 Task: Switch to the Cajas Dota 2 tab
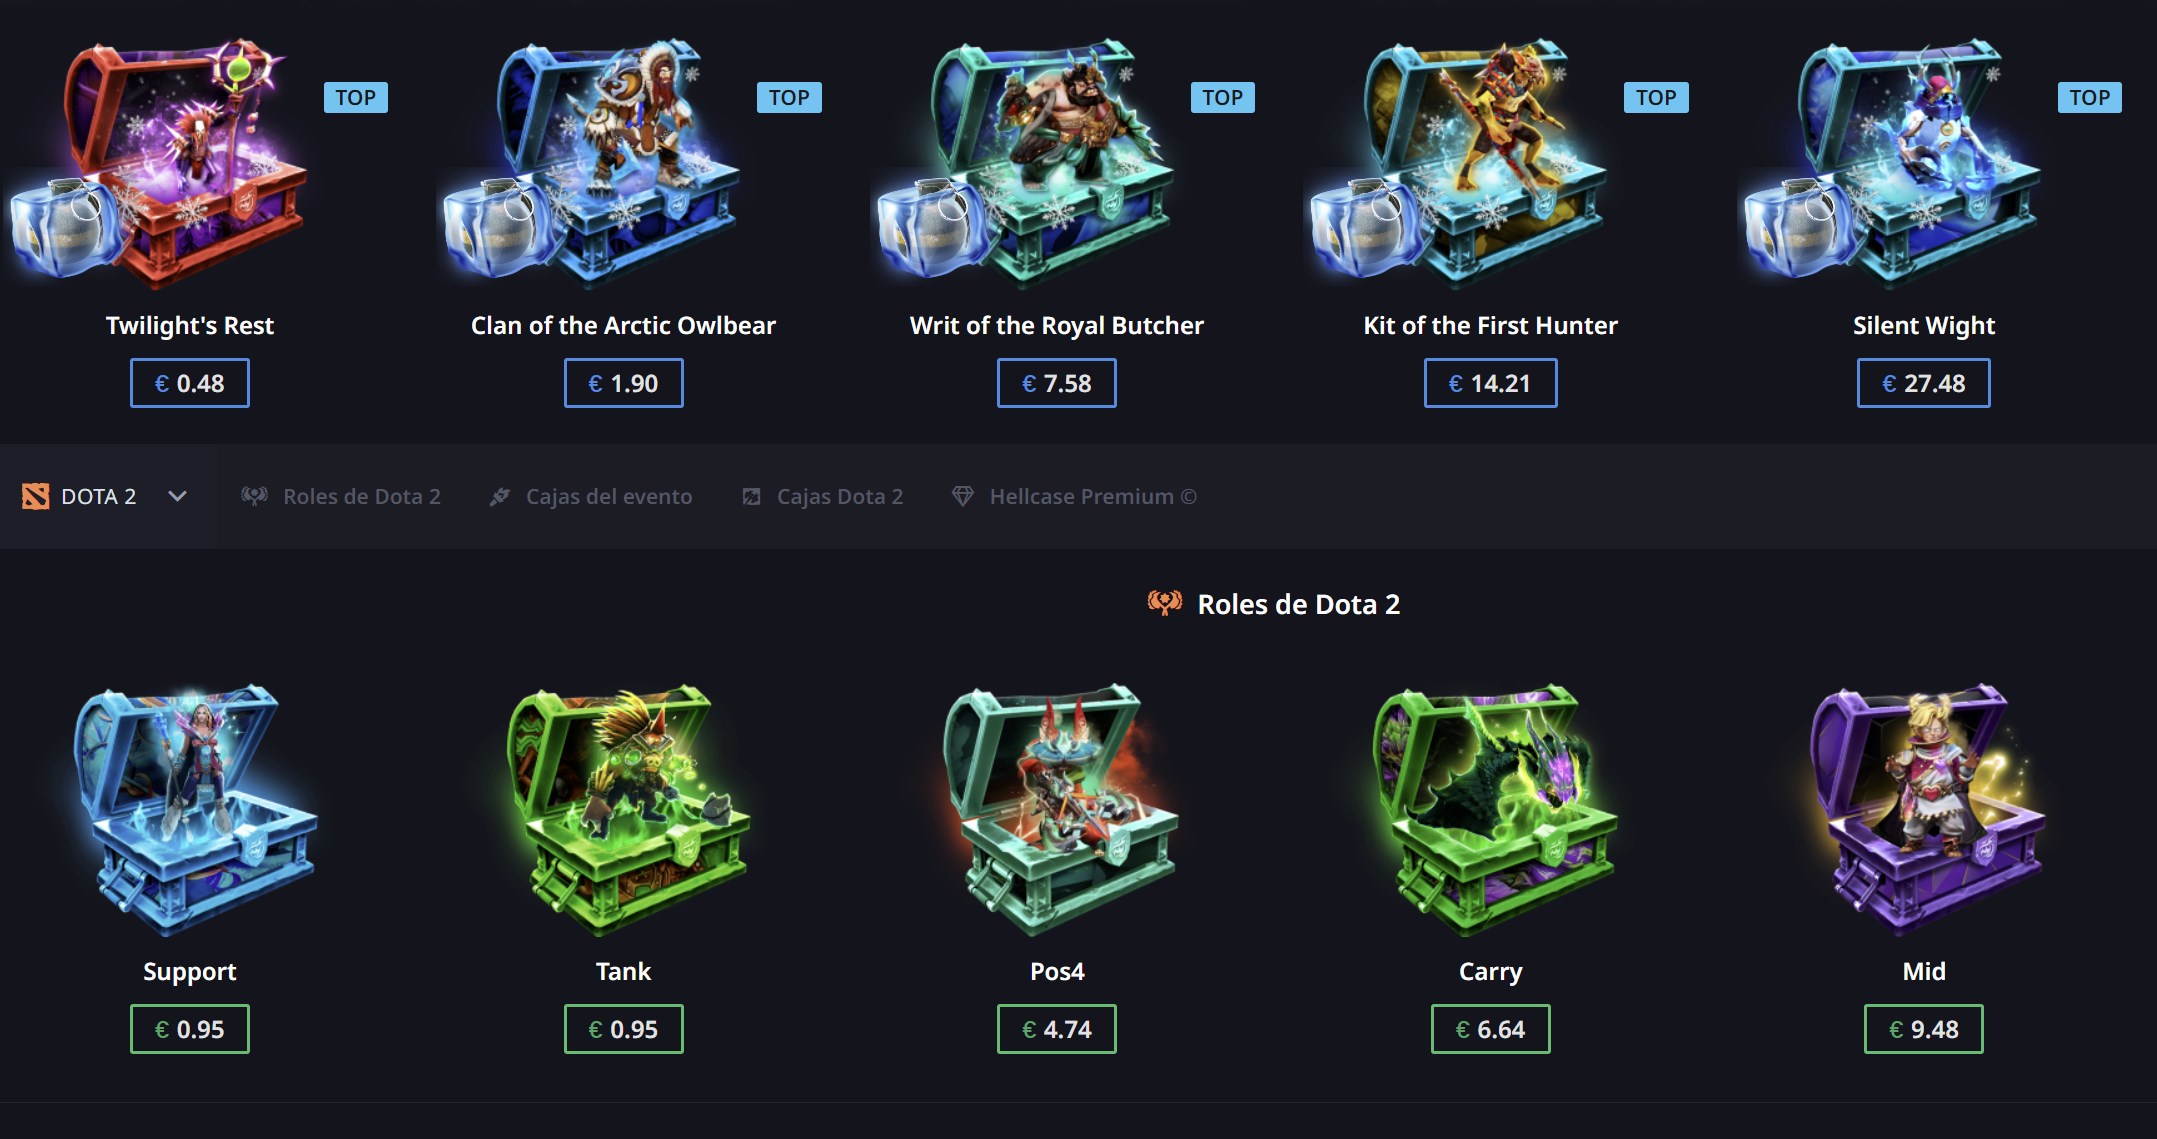click(822, 496)
